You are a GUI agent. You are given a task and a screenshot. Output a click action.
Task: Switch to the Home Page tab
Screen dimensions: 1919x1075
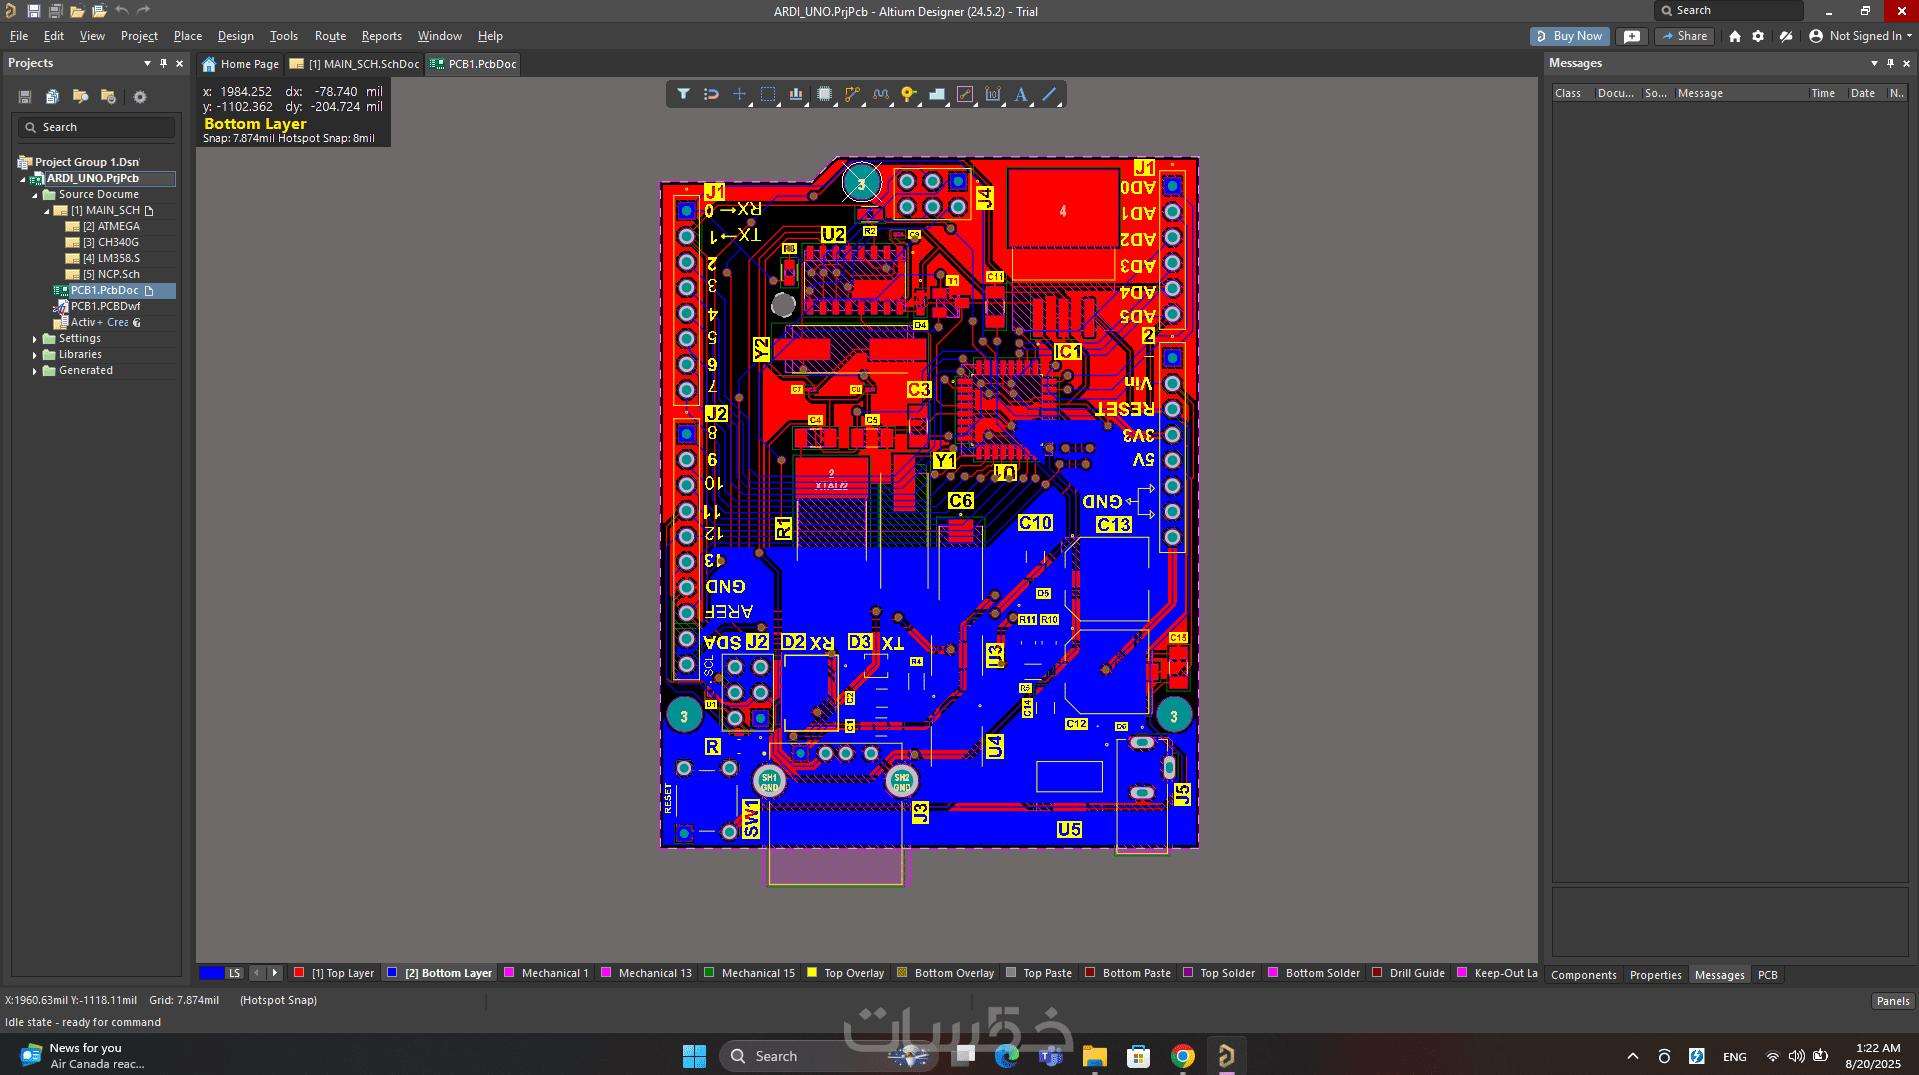coord(240,64)
